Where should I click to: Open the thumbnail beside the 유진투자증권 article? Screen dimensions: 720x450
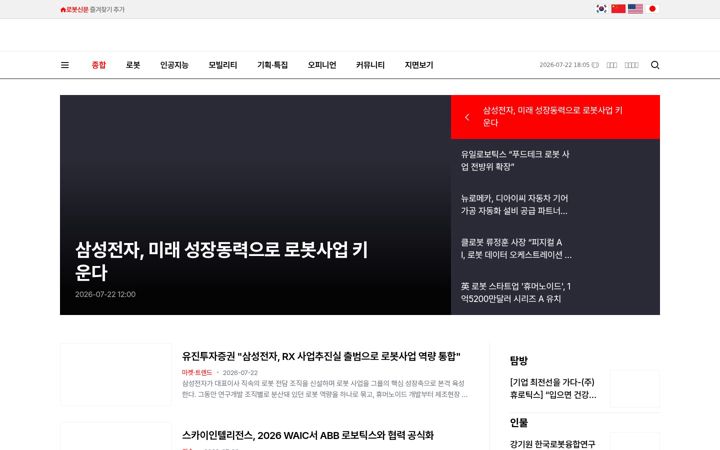116,375
